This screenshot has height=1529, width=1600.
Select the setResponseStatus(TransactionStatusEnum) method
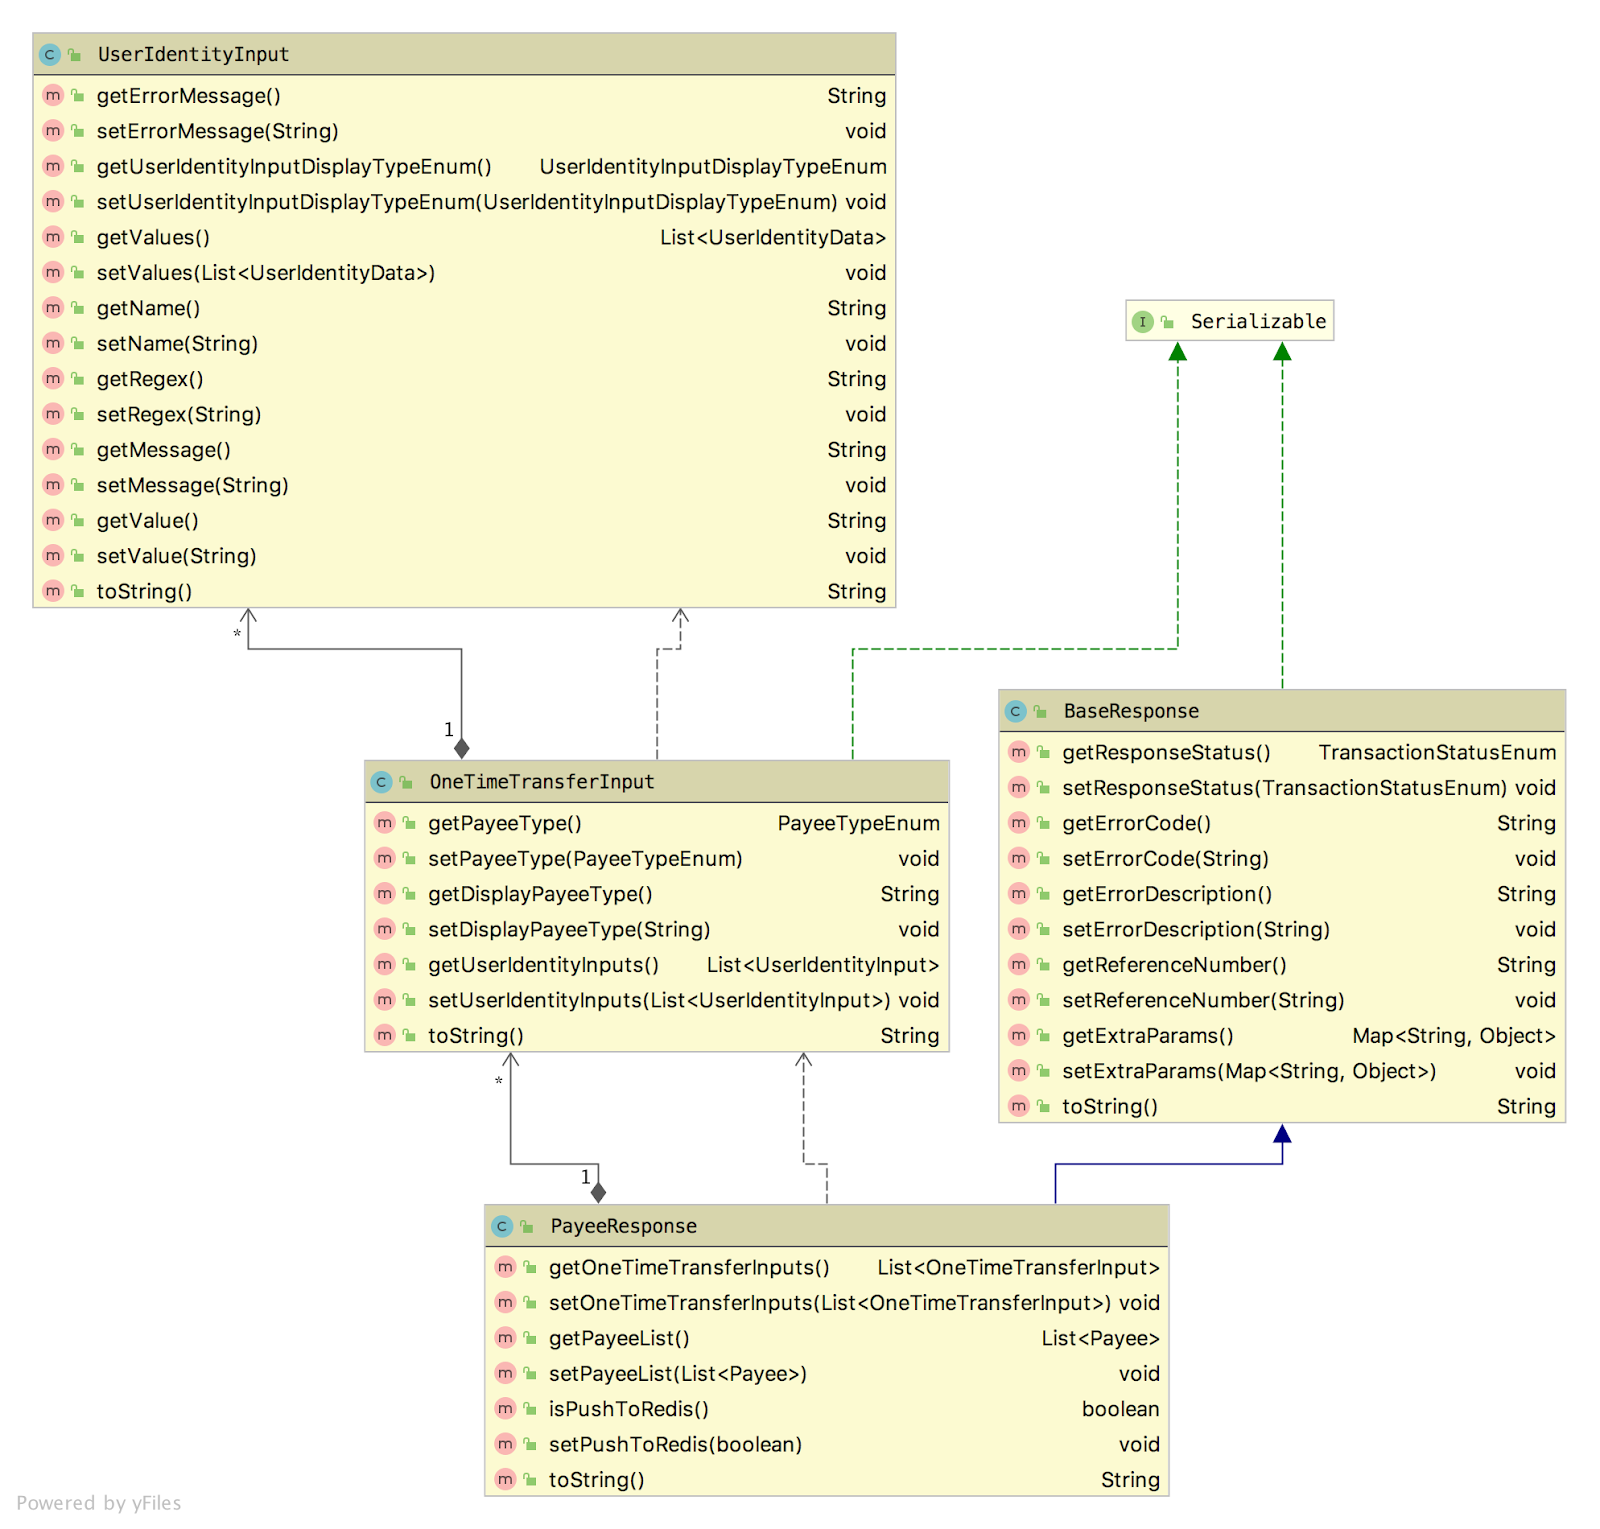(x=1282, y=788)
